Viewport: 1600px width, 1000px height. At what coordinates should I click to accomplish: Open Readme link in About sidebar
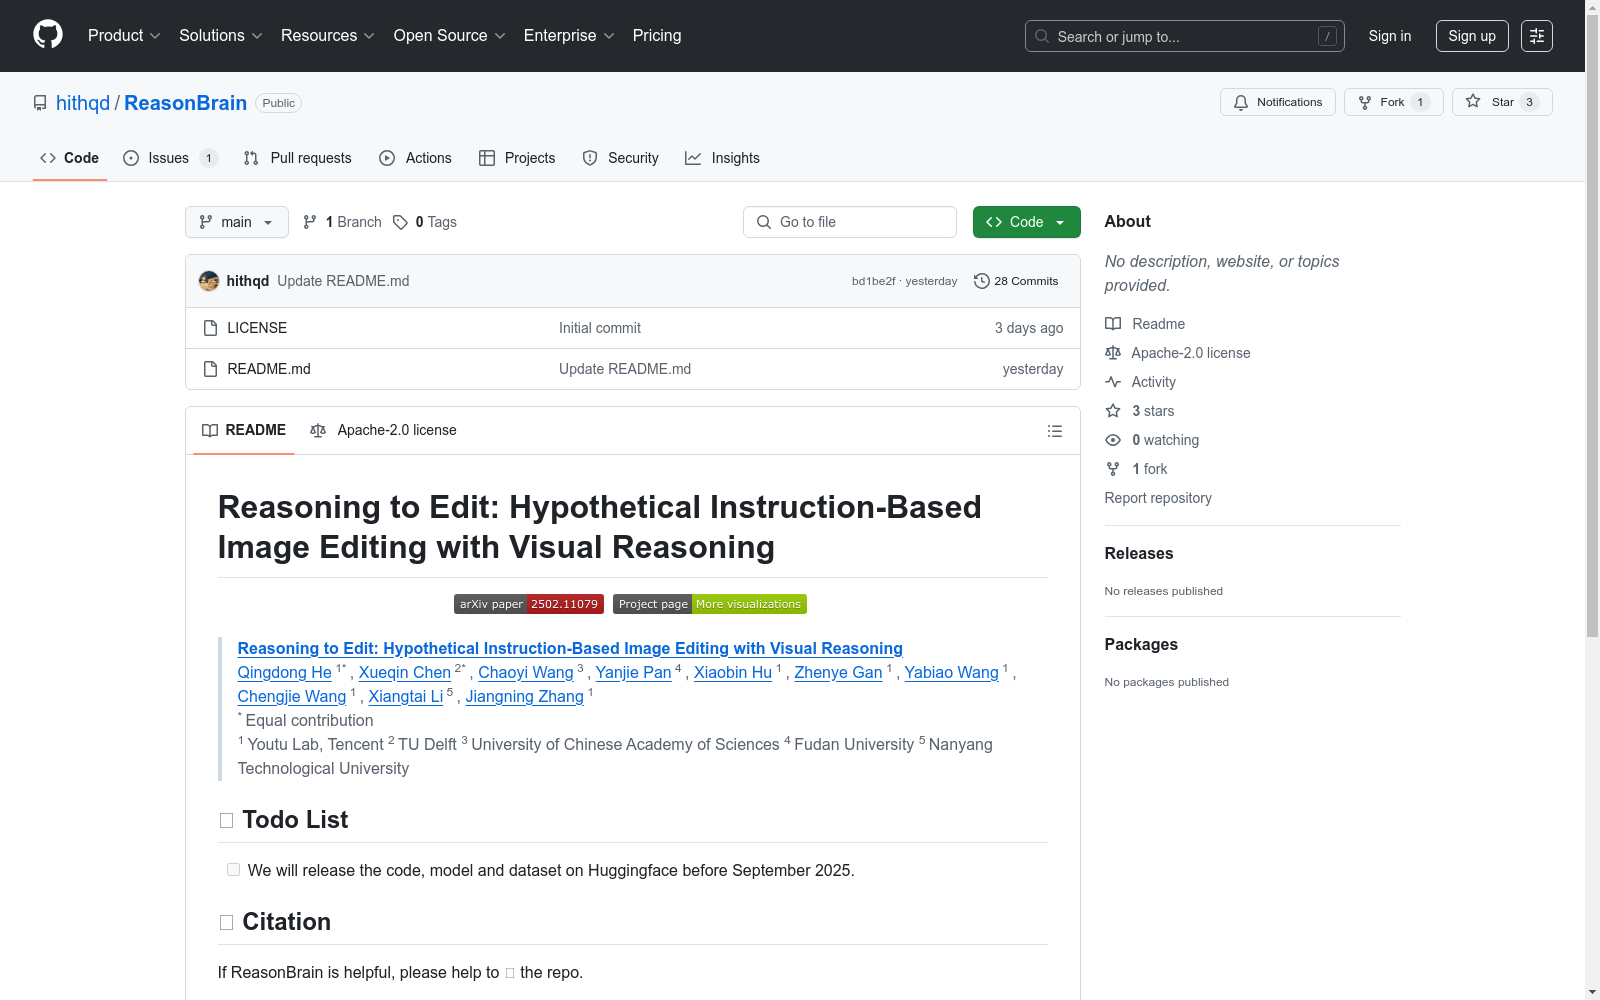pyautogui.click(x=1145, y=324)
